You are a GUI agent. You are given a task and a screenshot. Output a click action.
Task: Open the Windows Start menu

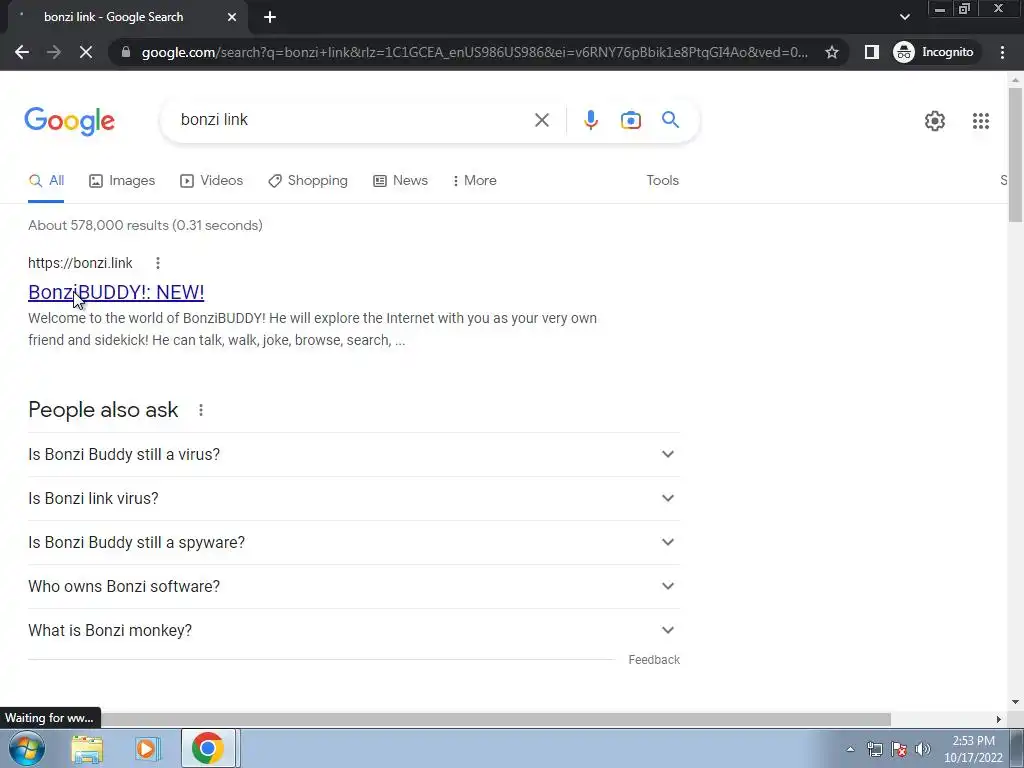27,748
